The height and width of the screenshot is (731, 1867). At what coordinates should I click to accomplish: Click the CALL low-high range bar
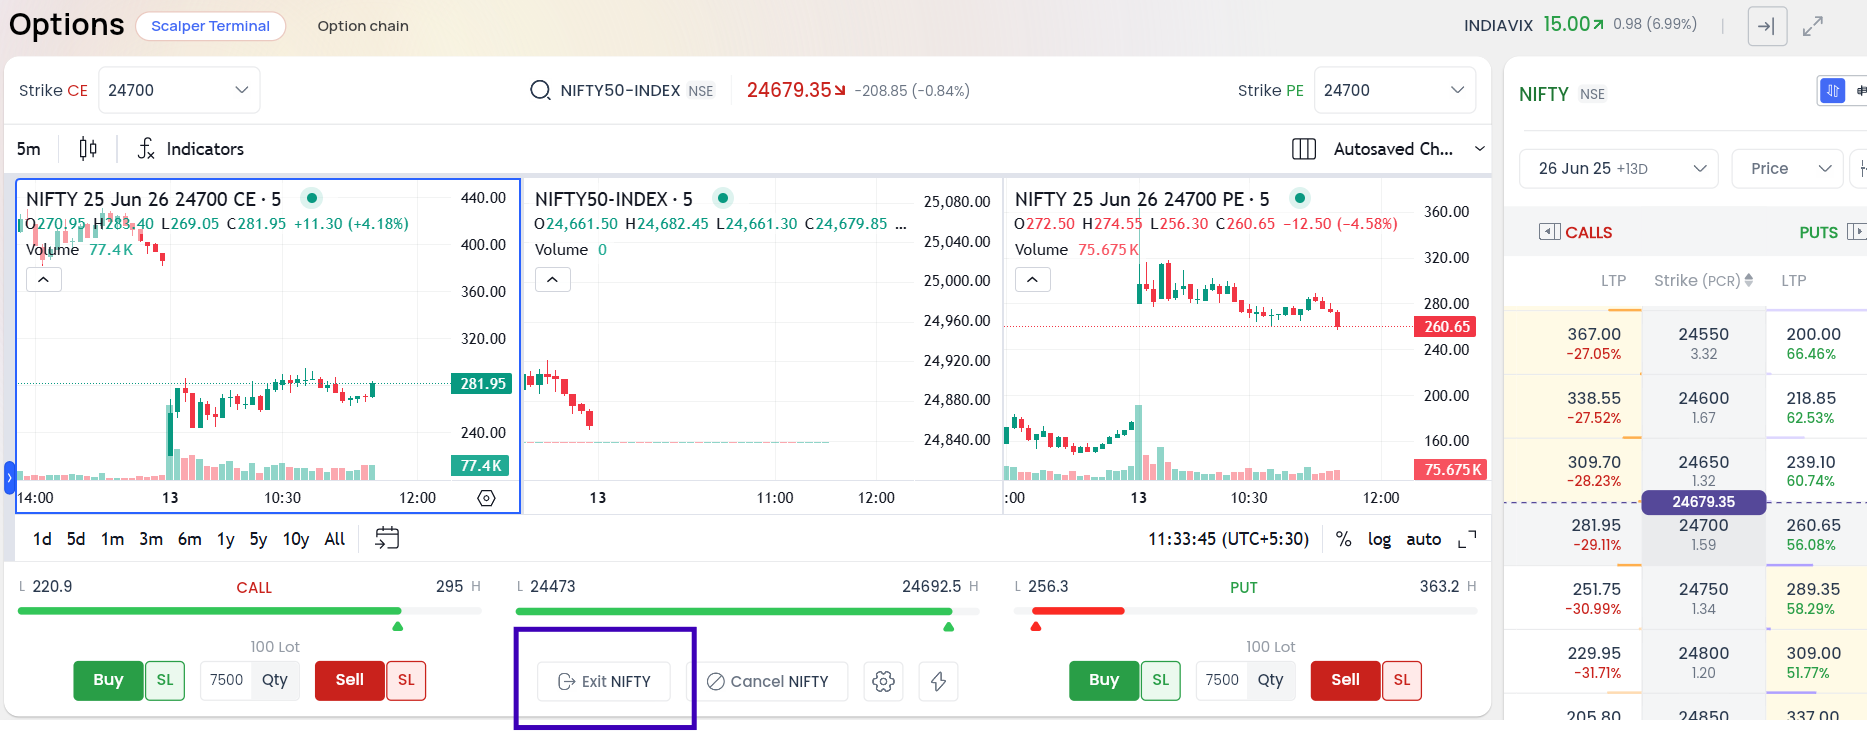click(x=250, y=611)
